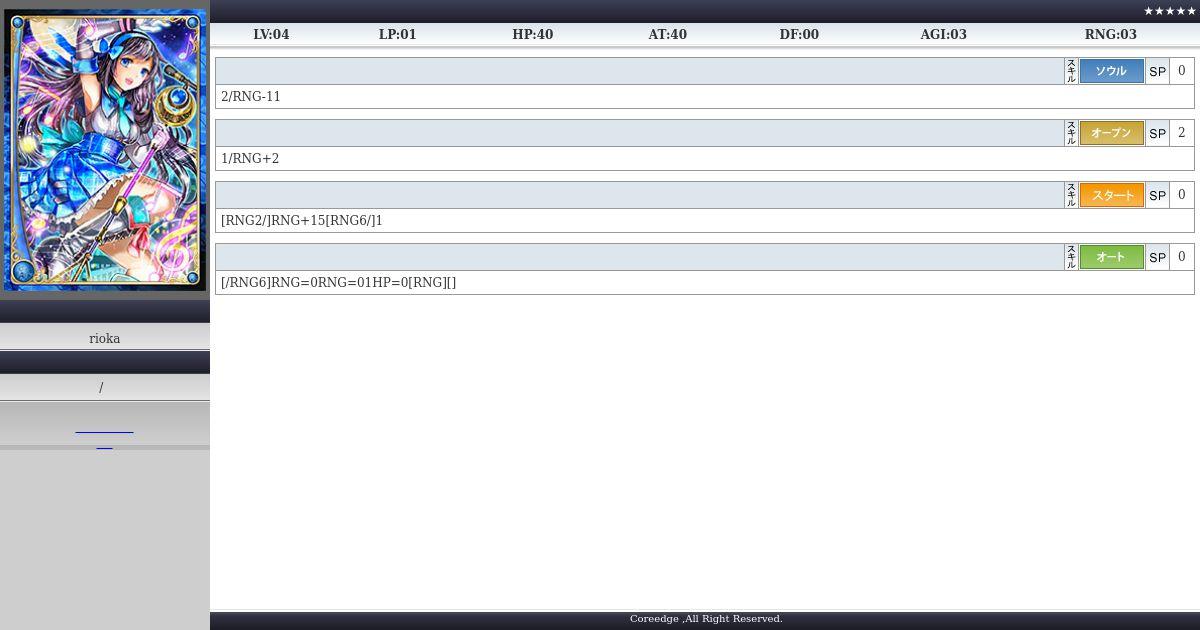Select the DF:00 stat

coord(799,34)
